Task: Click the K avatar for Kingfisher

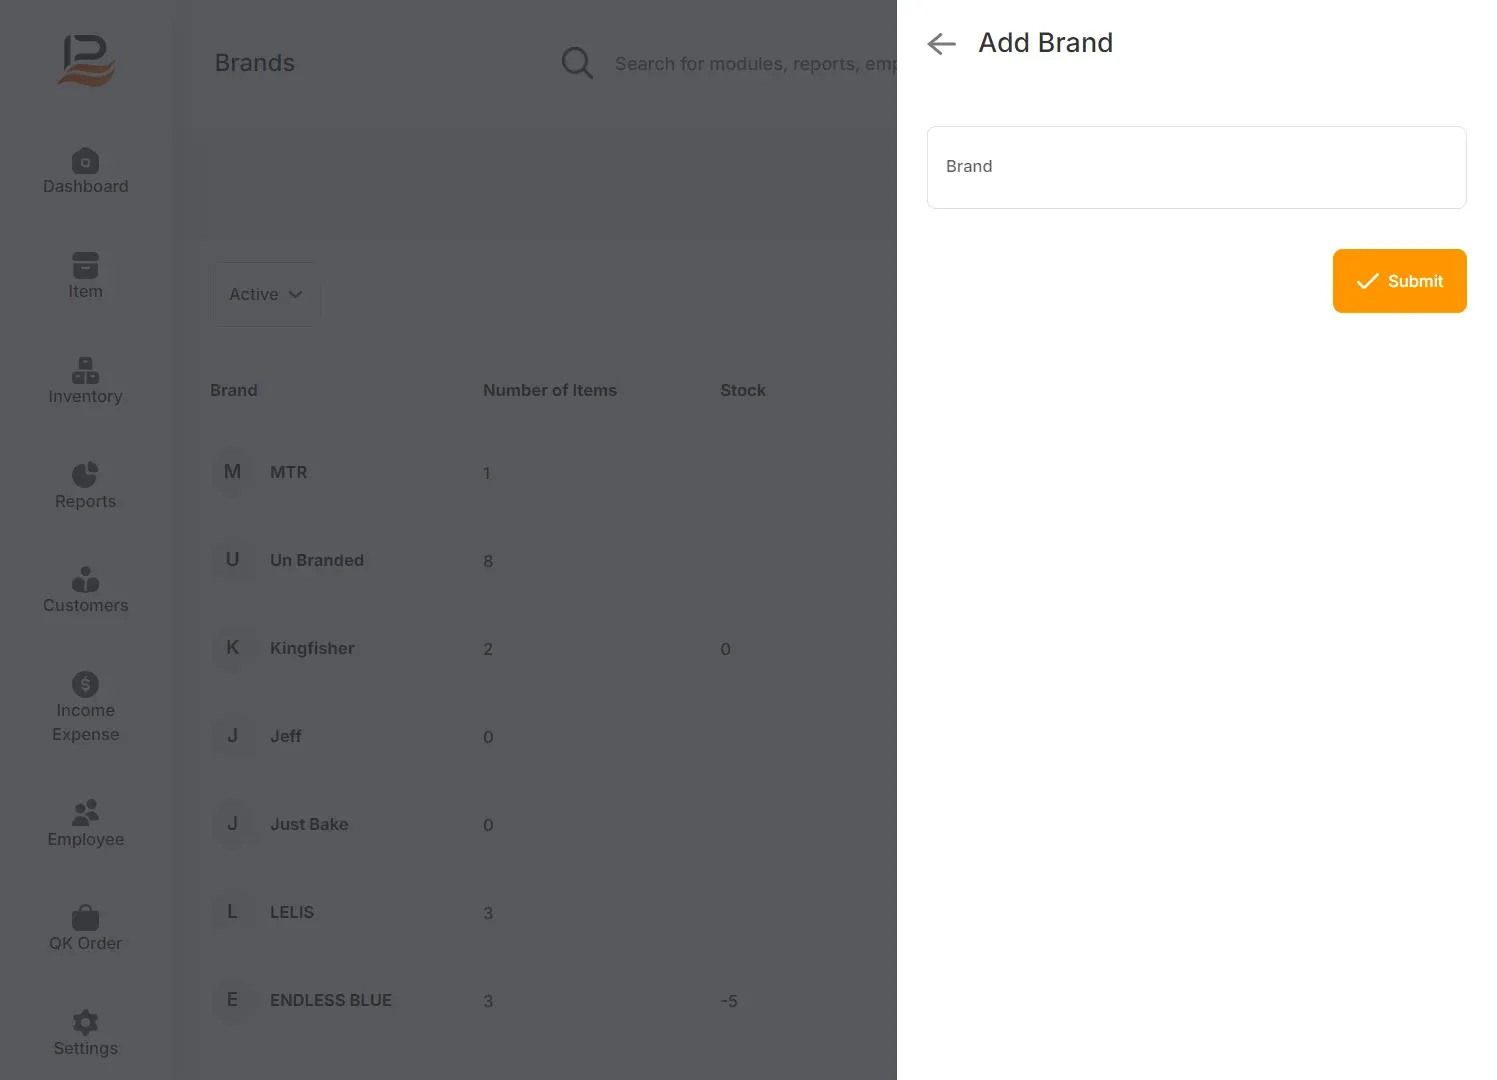Action: pos(232,648)
